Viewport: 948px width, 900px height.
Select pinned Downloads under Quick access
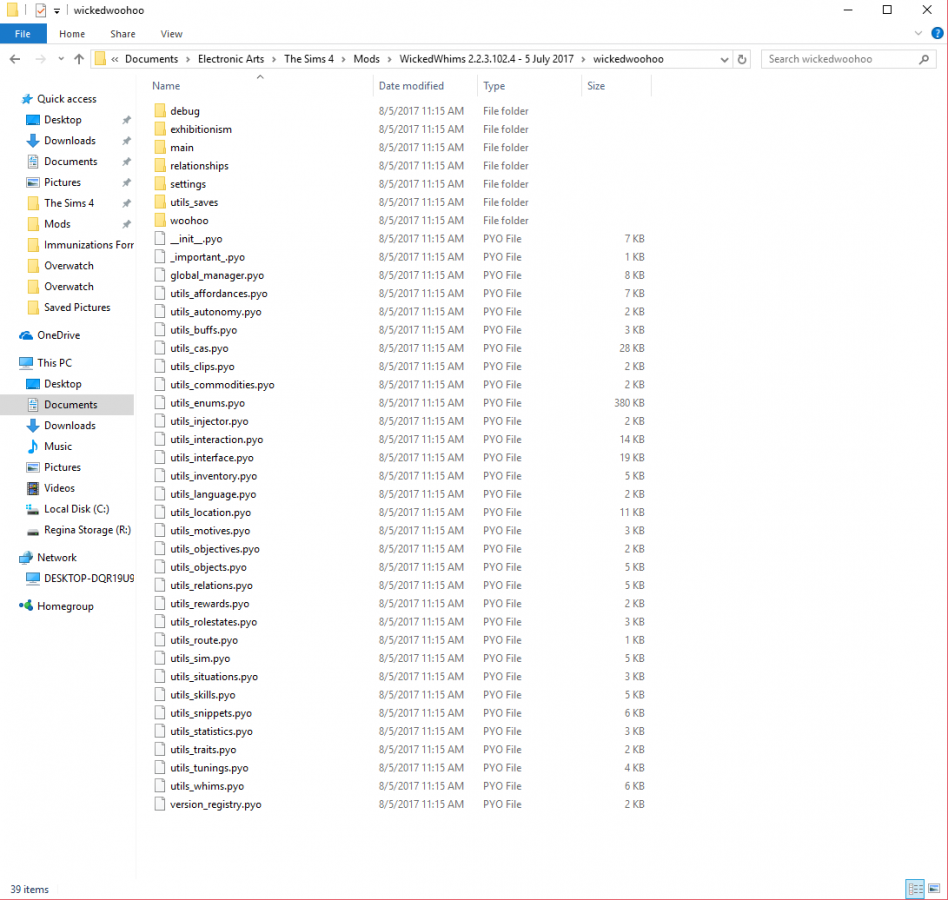pyautogui.click(x=70, y=140)
